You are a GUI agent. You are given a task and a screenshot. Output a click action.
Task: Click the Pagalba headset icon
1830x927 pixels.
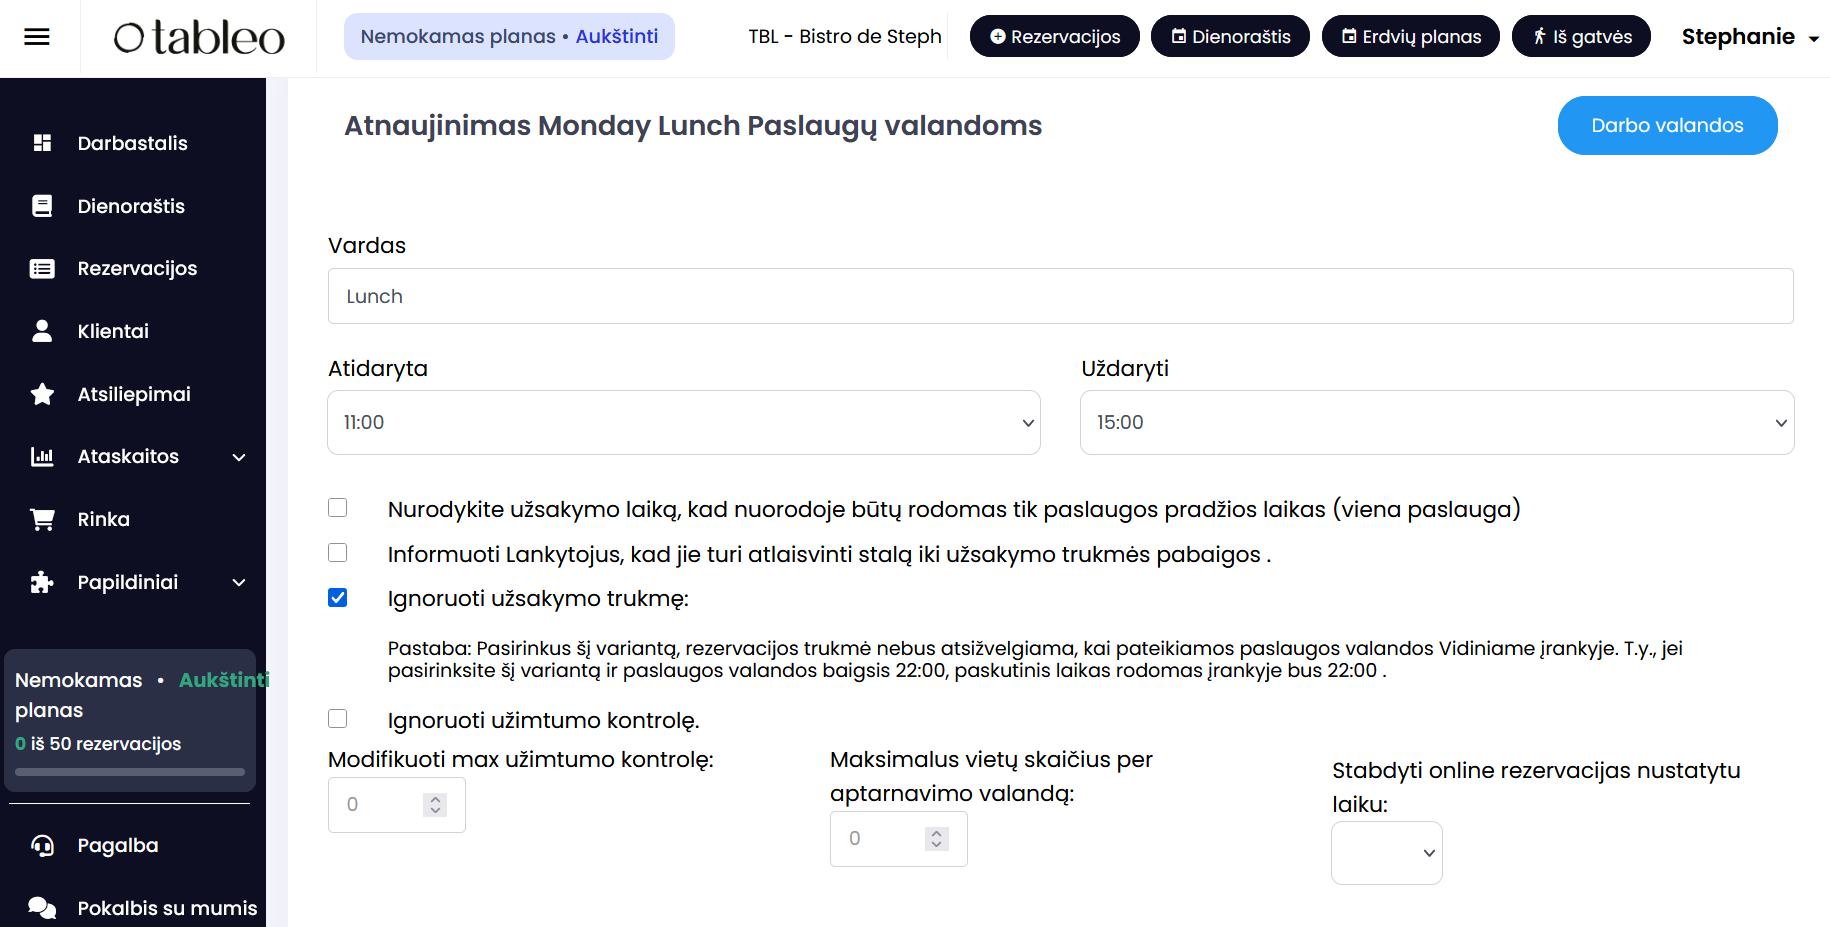point(42,845)
